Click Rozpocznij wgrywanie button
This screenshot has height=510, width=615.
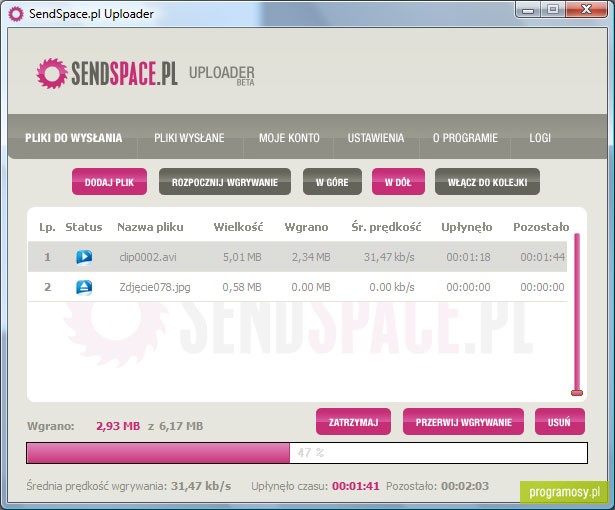pos(225,182)
